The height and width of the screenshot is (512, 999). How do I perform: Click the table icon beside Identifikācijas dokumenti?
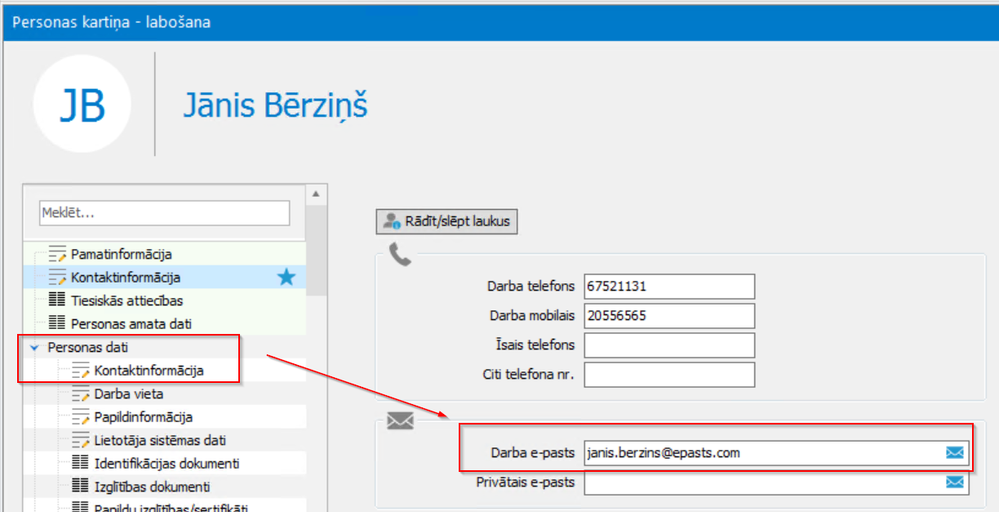[x=81, y=463]
